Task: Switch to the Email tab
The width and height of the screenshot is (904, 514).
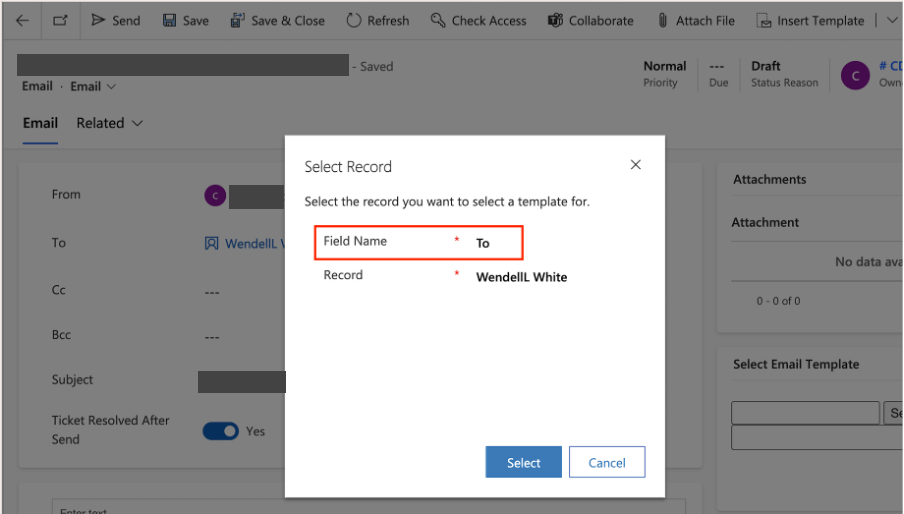Action: coord(40,123)
